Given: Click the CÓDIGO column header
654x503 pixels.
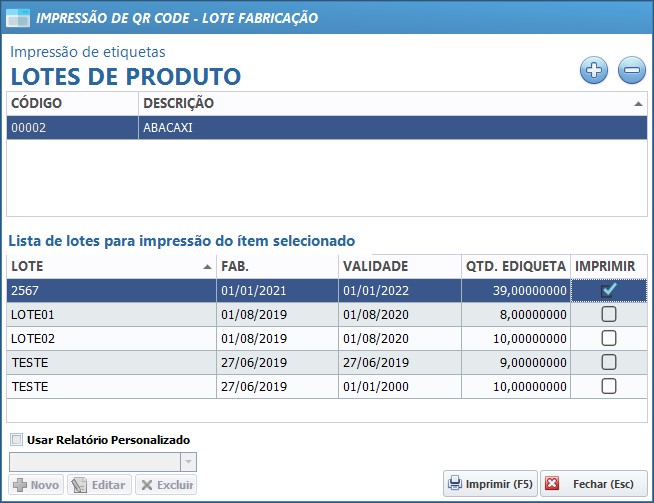Looking at the screenshot, I should pos(73,103).
